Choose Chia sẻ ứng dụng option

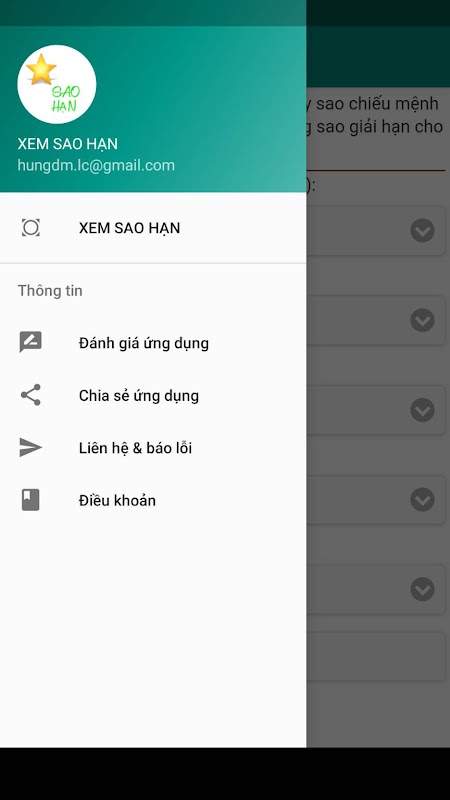tap(153, 395)
